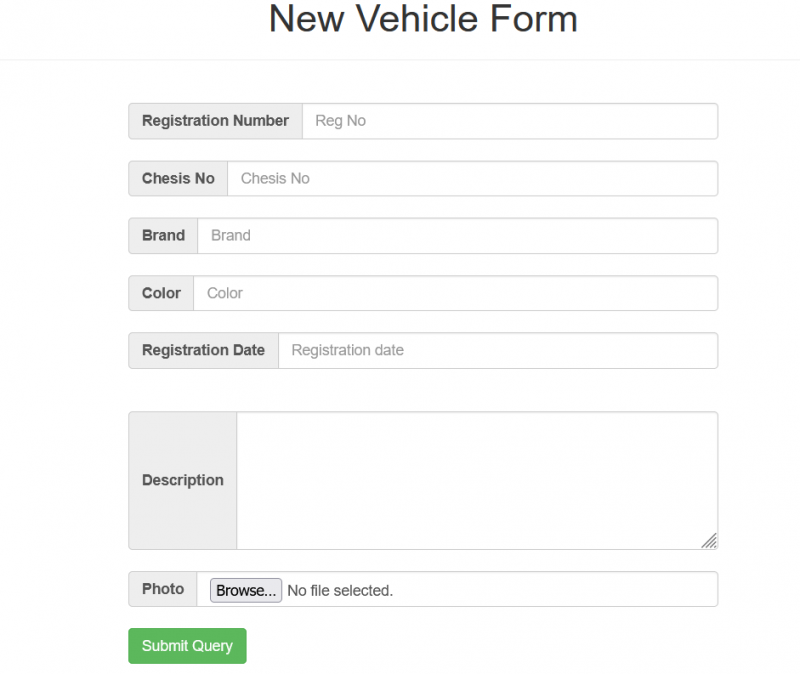Click the empty Photo field area
Image resolution: width=800 pixels, height=674 pixels.
point(554,589)
